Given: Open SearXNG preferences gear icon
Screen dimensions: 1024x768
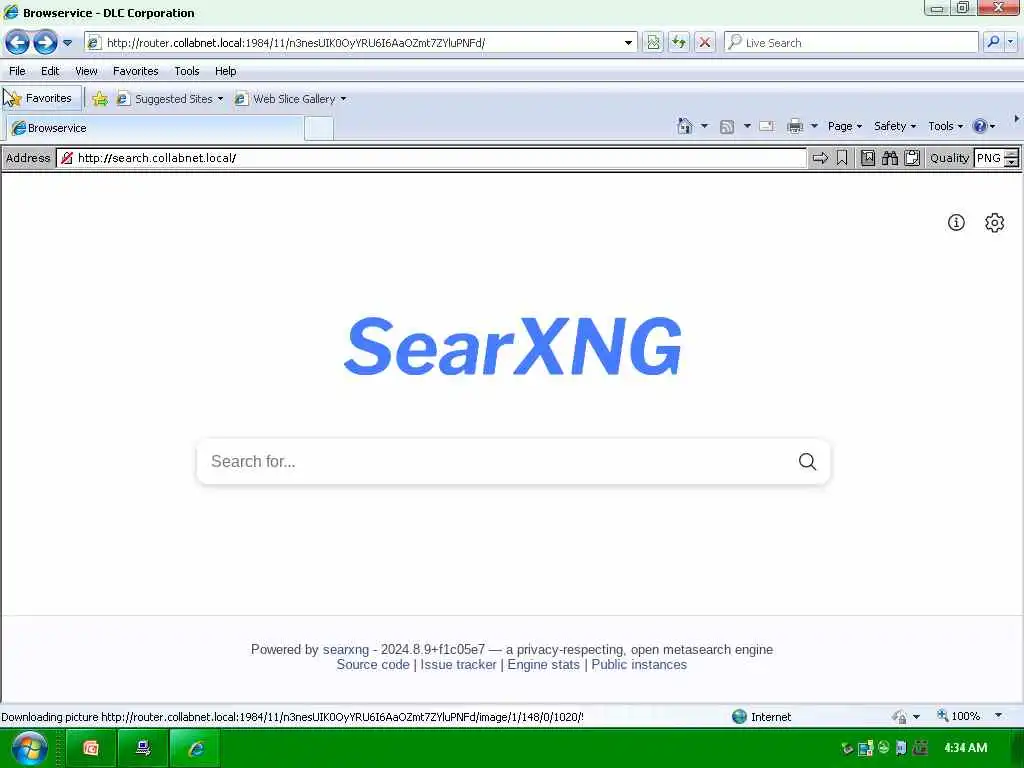Looking at the screenshot, I should pyautogui.click(x=995, y=223).
